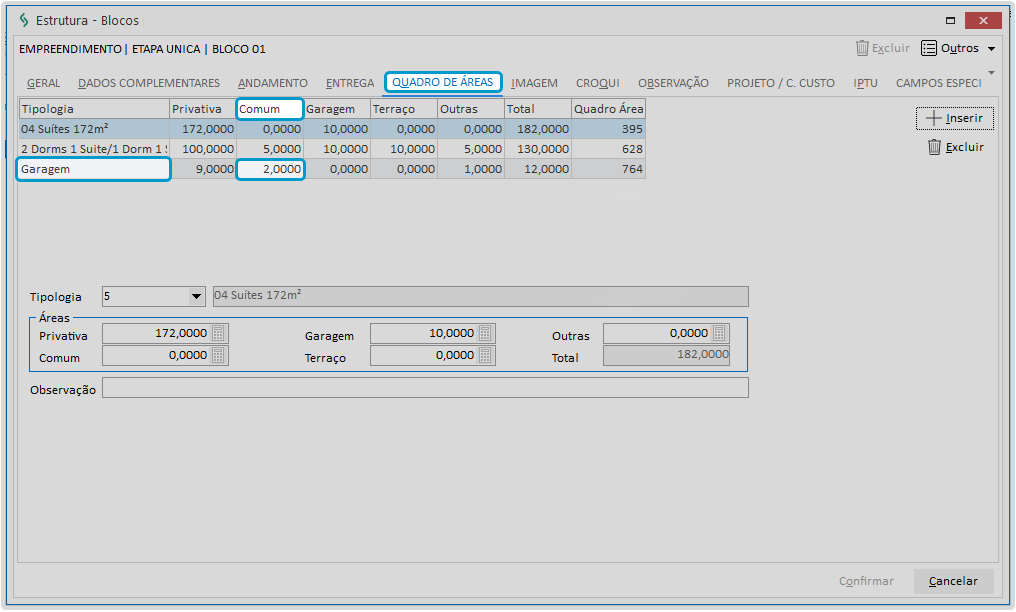Click the Comum column header
The width and height of the screenshot is (1016, 612).
[270, 109]
